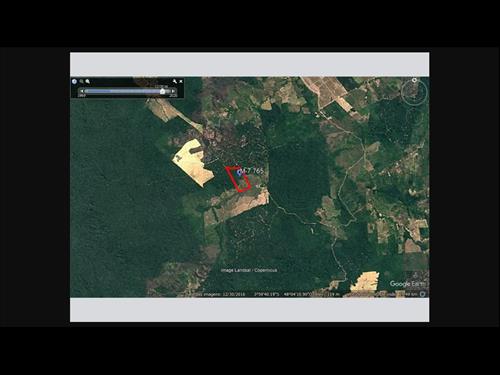Close the historical imagery time slider panel
Viewport: 500px width, 375px height.
[181, 81]
